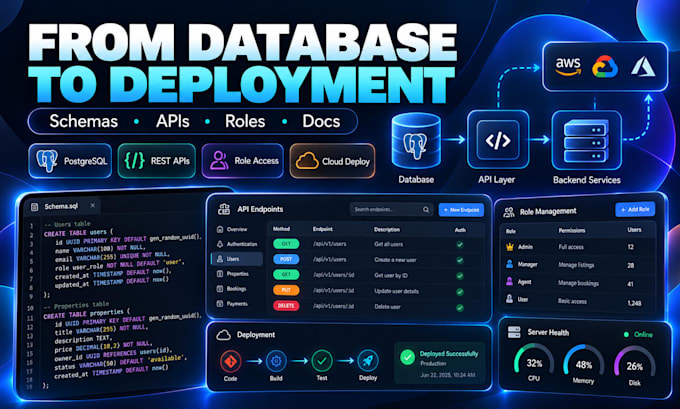Image resolution: width=680 pixels, height=409 pixels.
Task: Switch to the Schema.sql tab
Action: (x=62, y=206)
